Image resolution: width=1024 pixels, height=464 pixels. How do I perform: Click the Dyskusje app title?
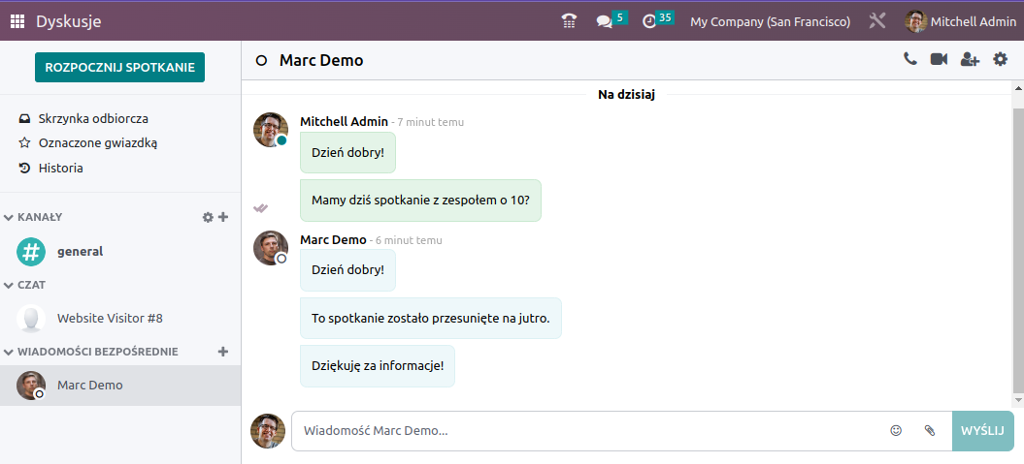pos(69,22)
